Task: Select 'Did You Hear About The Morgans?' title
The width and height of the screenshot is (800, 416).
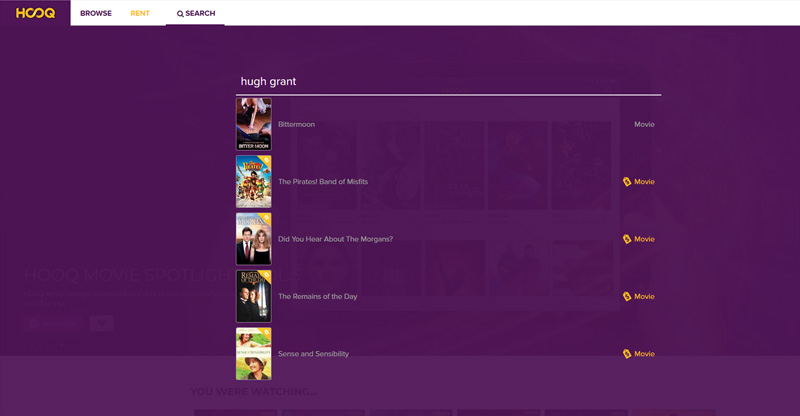Action: 335,239
